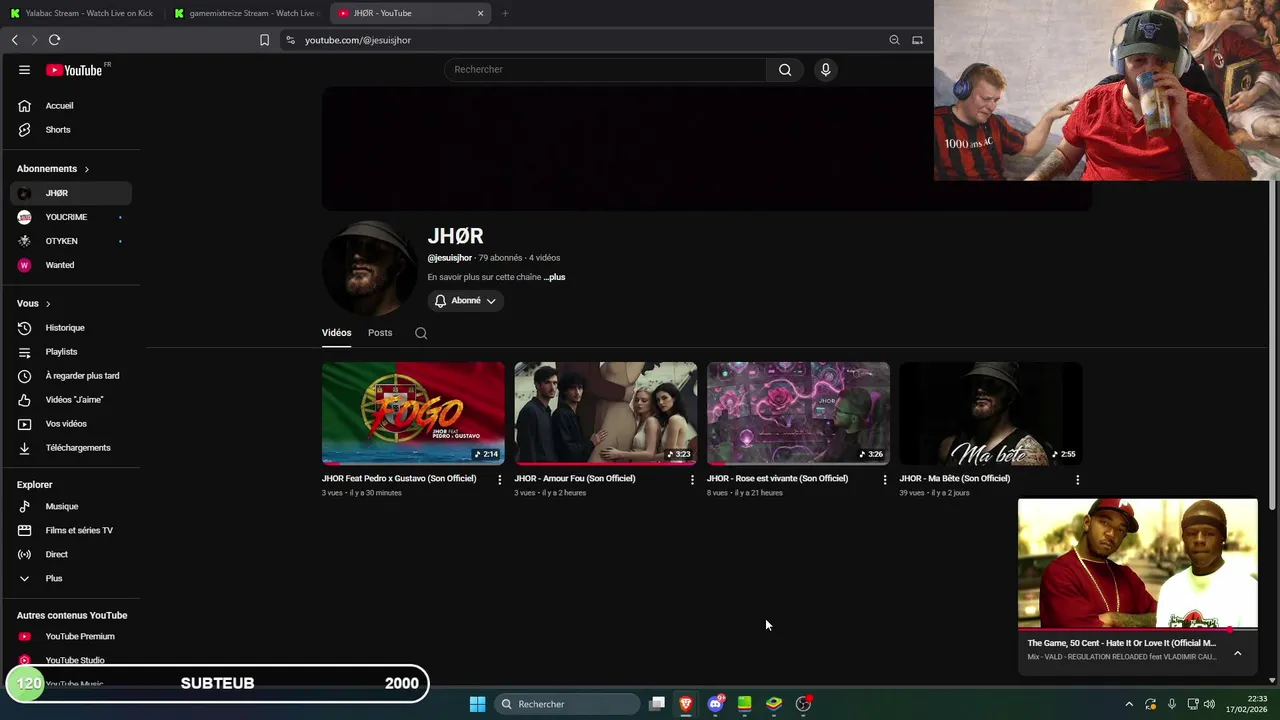Search within channel using magnifier icon
The height and width of the screenshot is (720, 1280).
tap(421, 333)
